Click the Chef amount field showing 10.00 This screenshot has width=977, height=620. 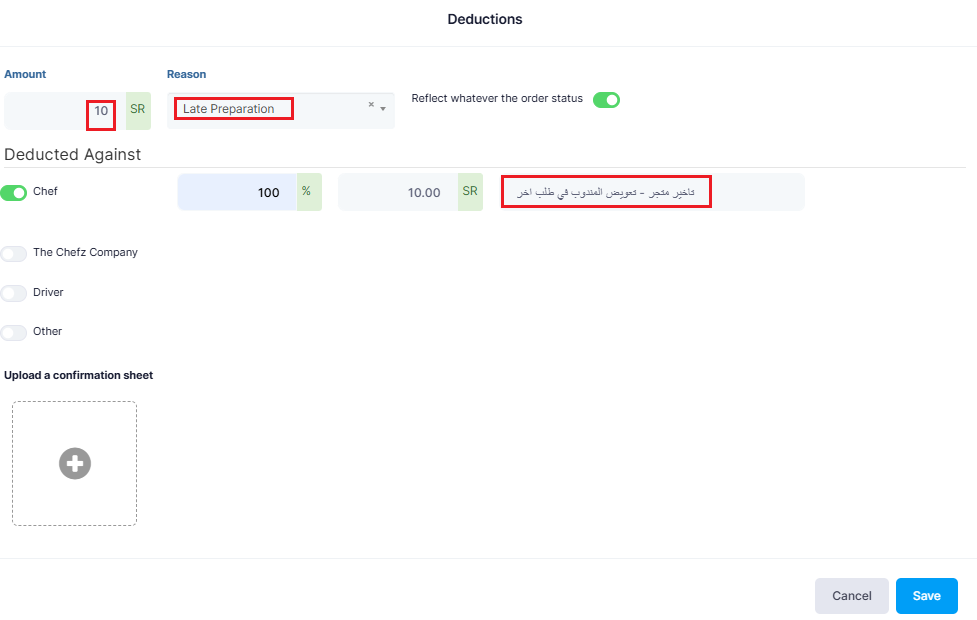[398, 192]
